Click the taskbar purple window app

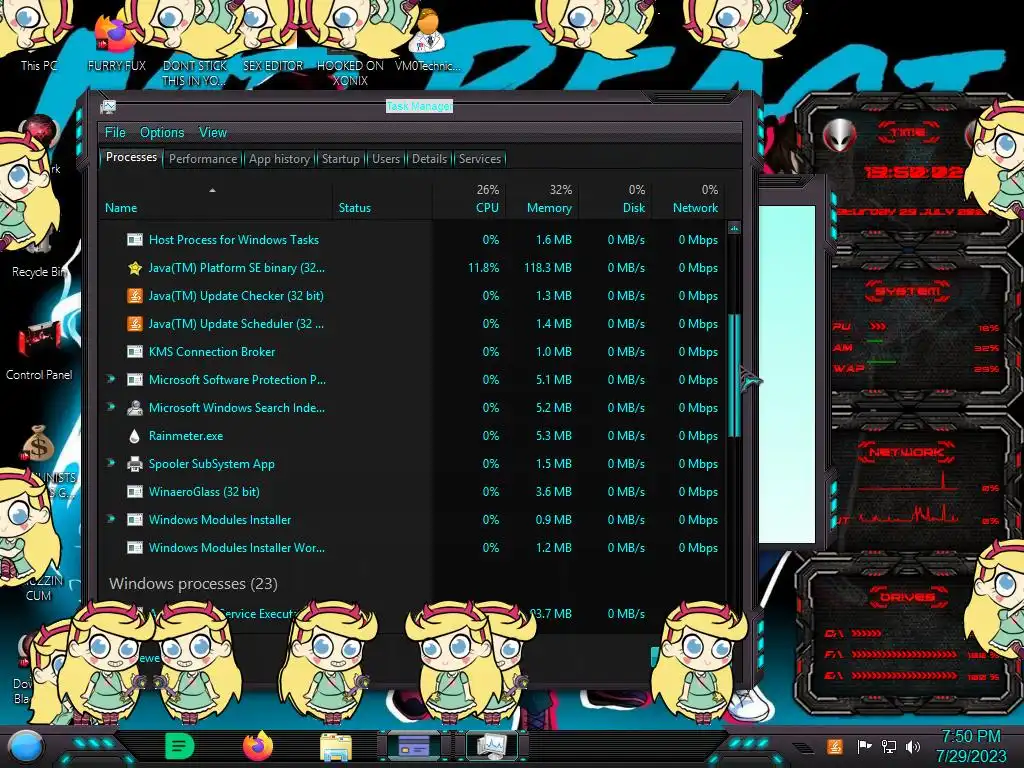pos(414,746)
